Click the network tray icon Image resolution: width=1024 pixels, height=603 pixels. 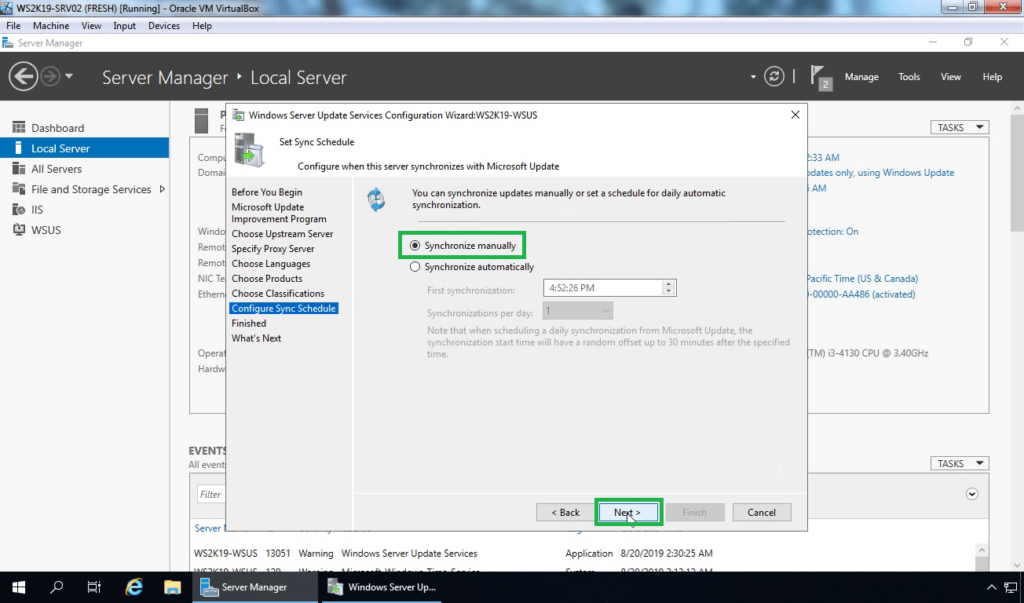coord(1011,587)
